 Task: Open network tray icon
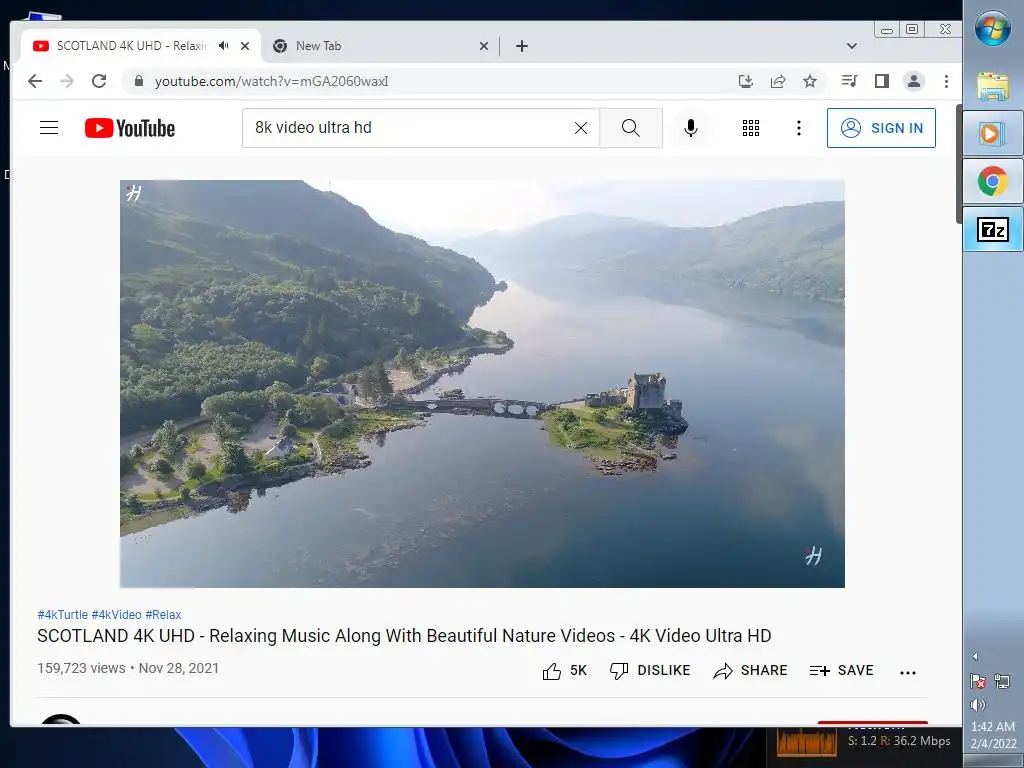tap(1002, 681)
